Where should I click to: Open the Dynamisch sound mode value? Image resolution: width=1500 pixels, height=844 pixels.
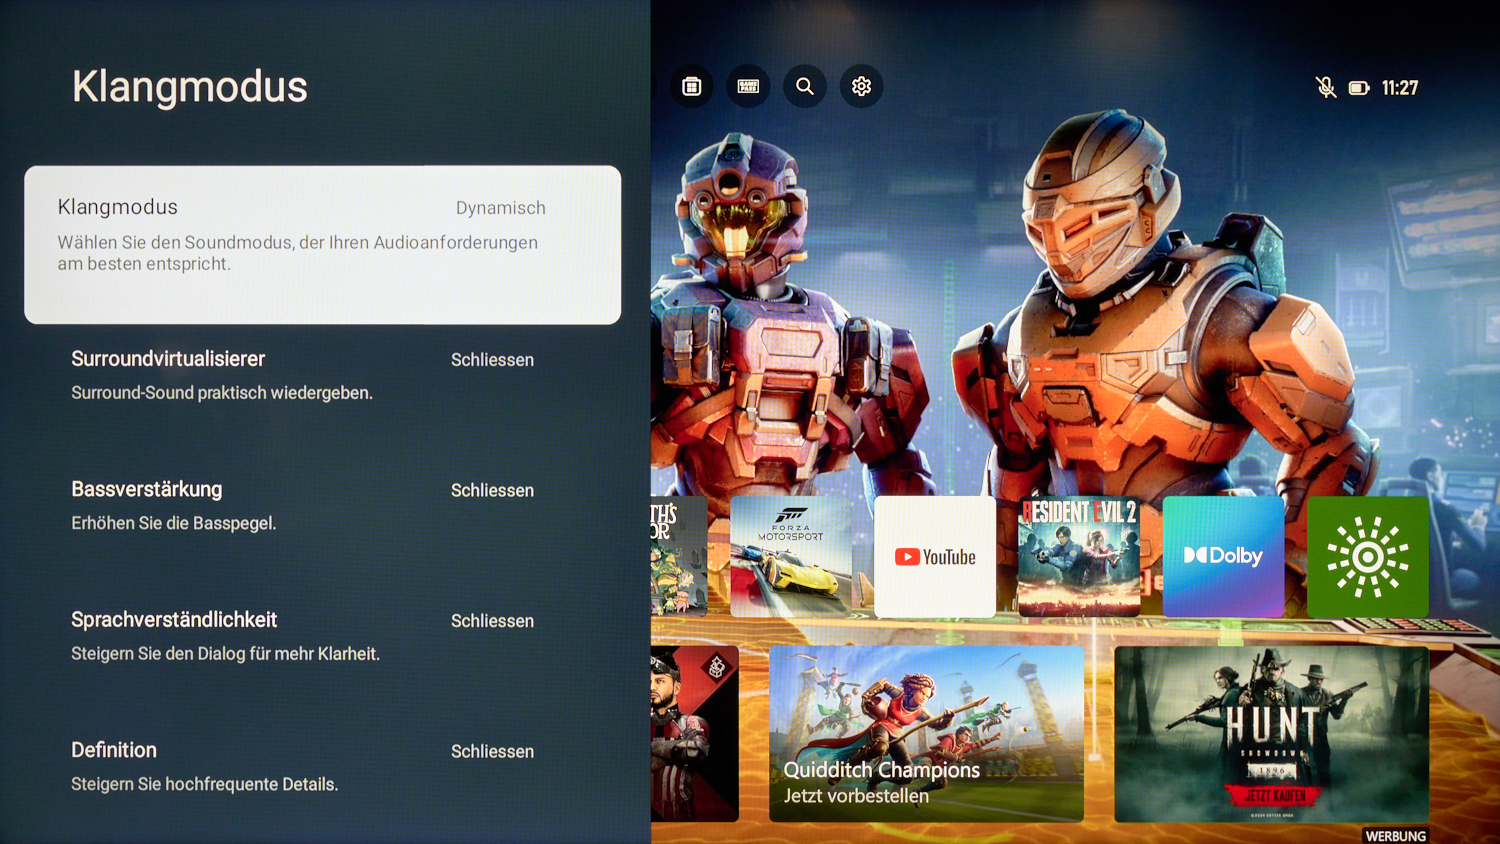click(x=501, y=208)
